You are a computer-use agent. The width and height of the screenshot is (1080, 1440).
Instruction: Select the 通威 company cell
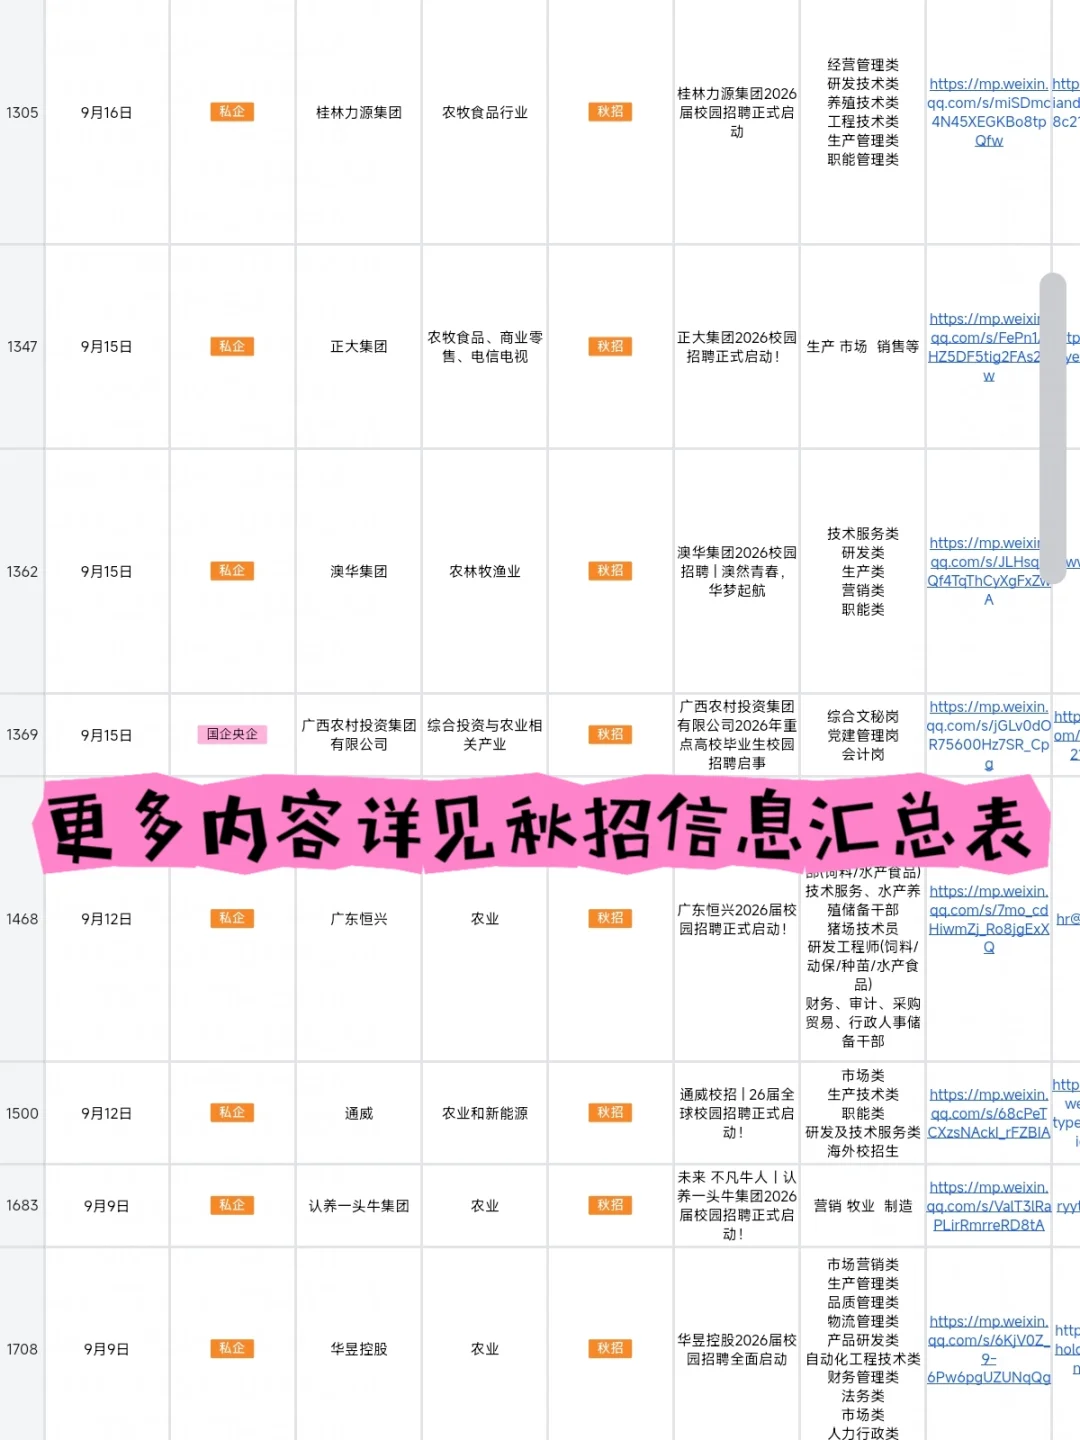[x=359, y=1113]
